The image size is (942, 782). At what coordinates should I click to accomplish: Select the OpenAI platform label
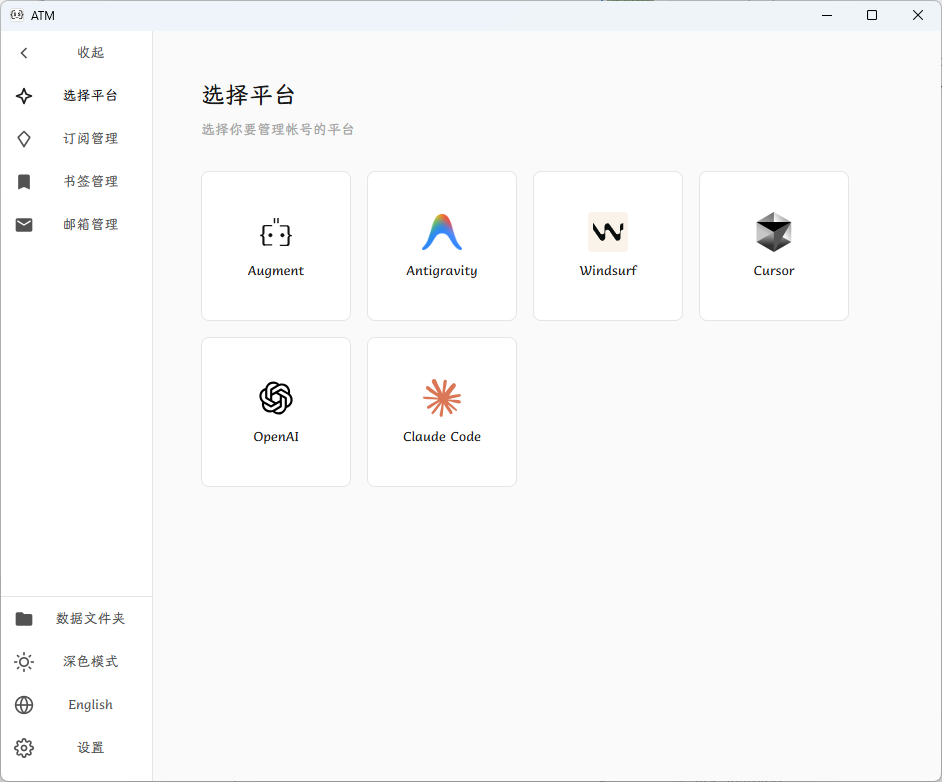276,437
